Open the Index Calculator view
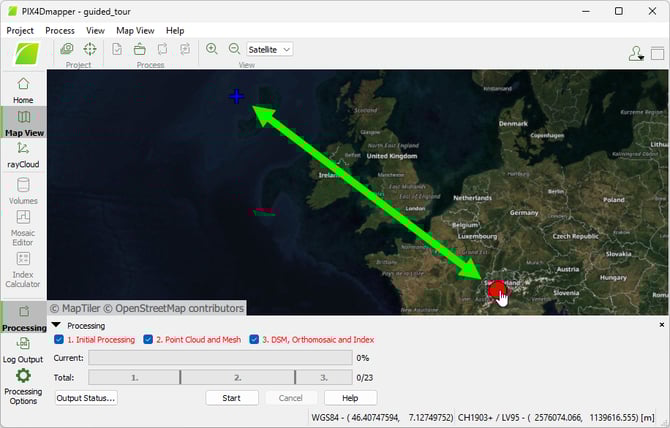This screenshot has width=670, height=428. pyautogui.click(x=23, y=270)
